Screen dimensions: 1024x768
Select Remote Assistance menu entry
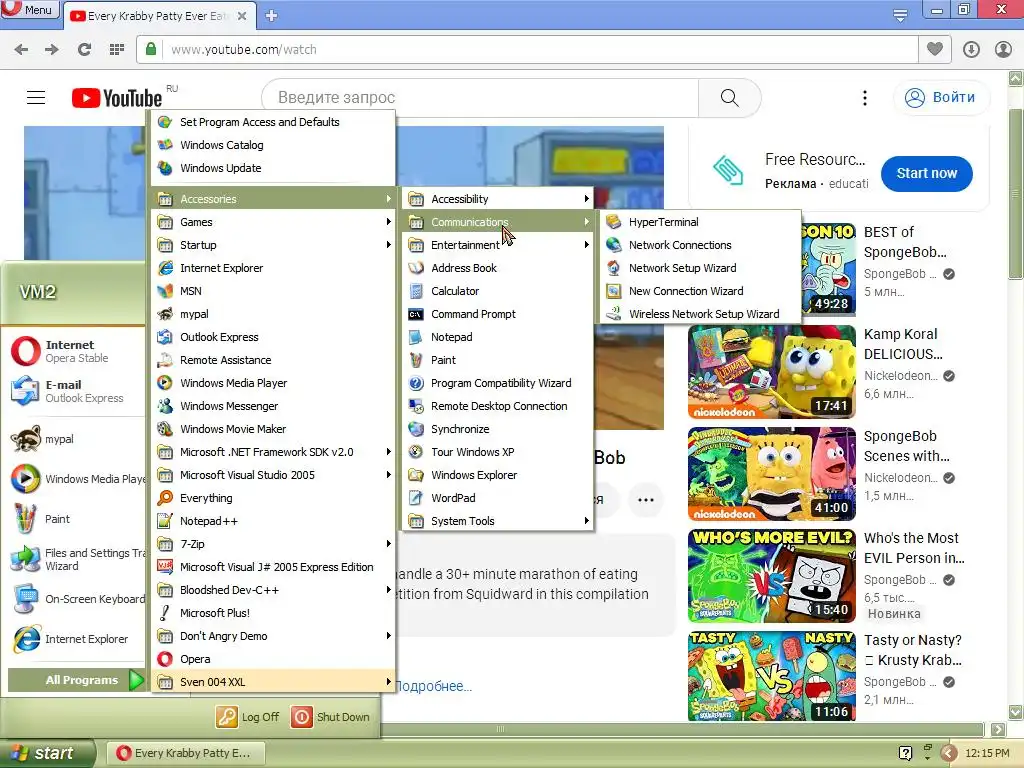(x=274, y=360)
